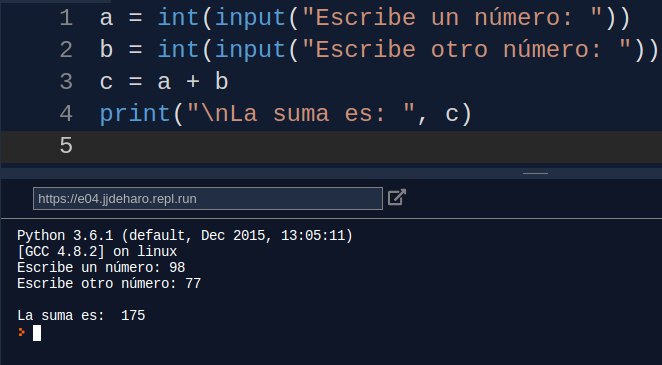Click the console line "[GCC 4.8.2] on linux"
Viewport: 662px width, 365px height.
click(x=97, y=251)
